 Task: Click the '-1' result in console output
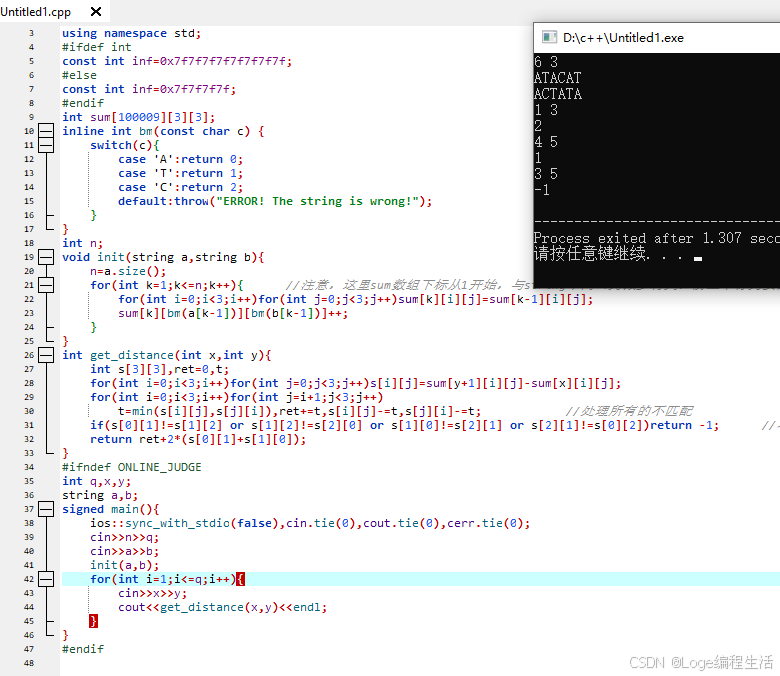pyautogui.click(x=542, y=190)
